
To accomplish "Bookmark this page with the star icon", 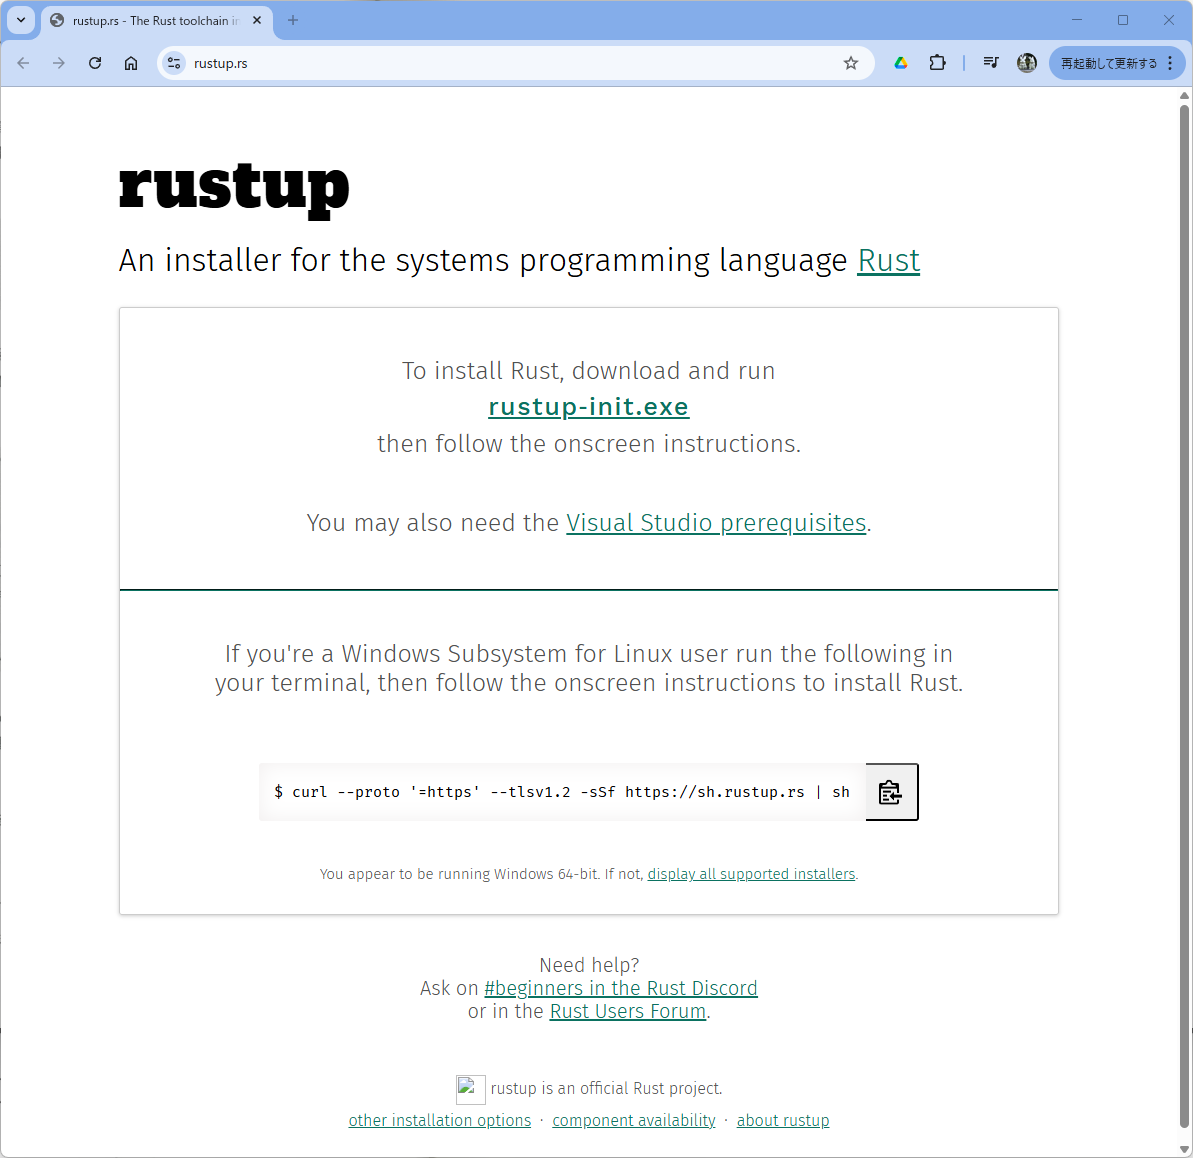I will point(851,63).
